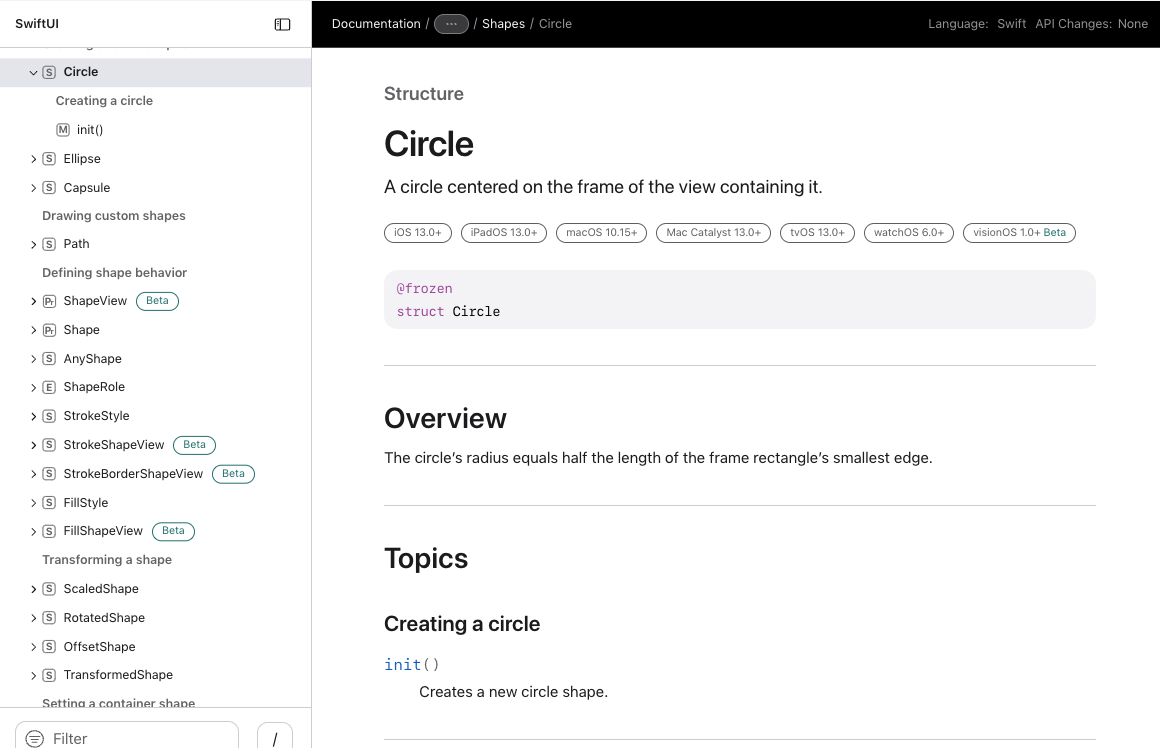Viewport: 1160px width, 748px height.
Task: Click the struct icon beside ScaledShape
Action: (x=49, y=589)
